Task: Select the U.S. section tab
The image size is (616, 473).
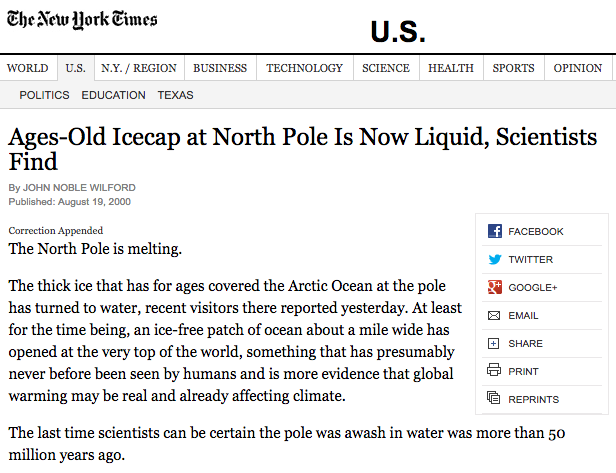Action: click(x=75, y=68)
